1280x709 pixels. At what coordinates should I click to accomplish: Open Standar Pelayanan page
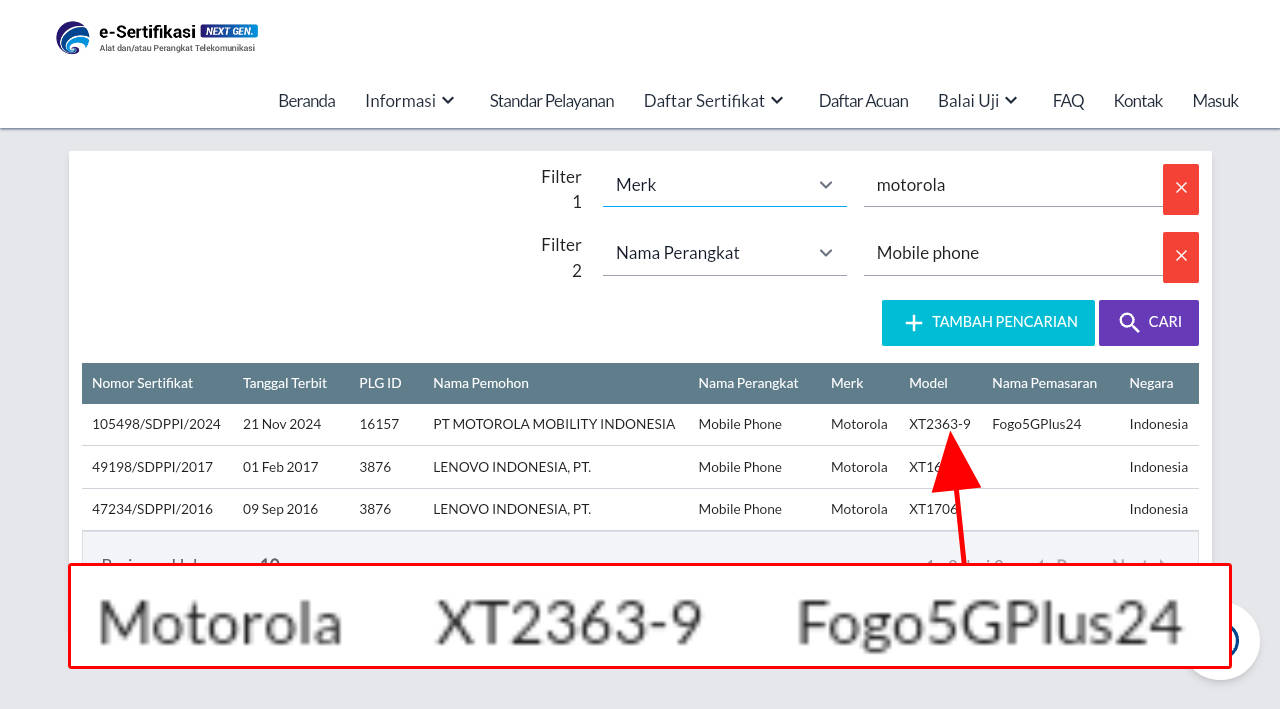point(552,101)
